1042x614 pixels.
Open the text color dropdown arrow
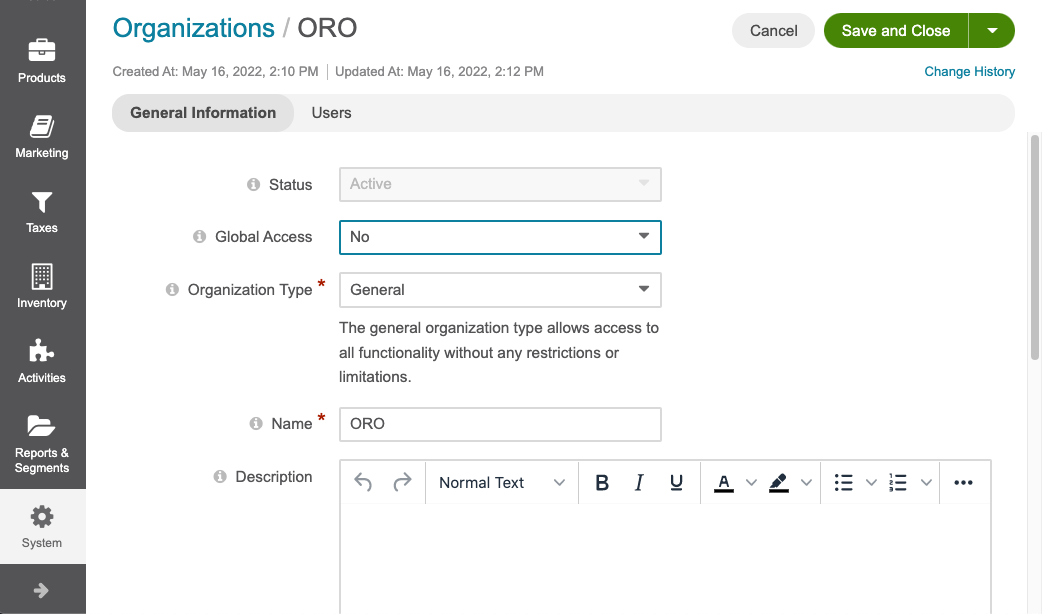(x=751, y=482)
